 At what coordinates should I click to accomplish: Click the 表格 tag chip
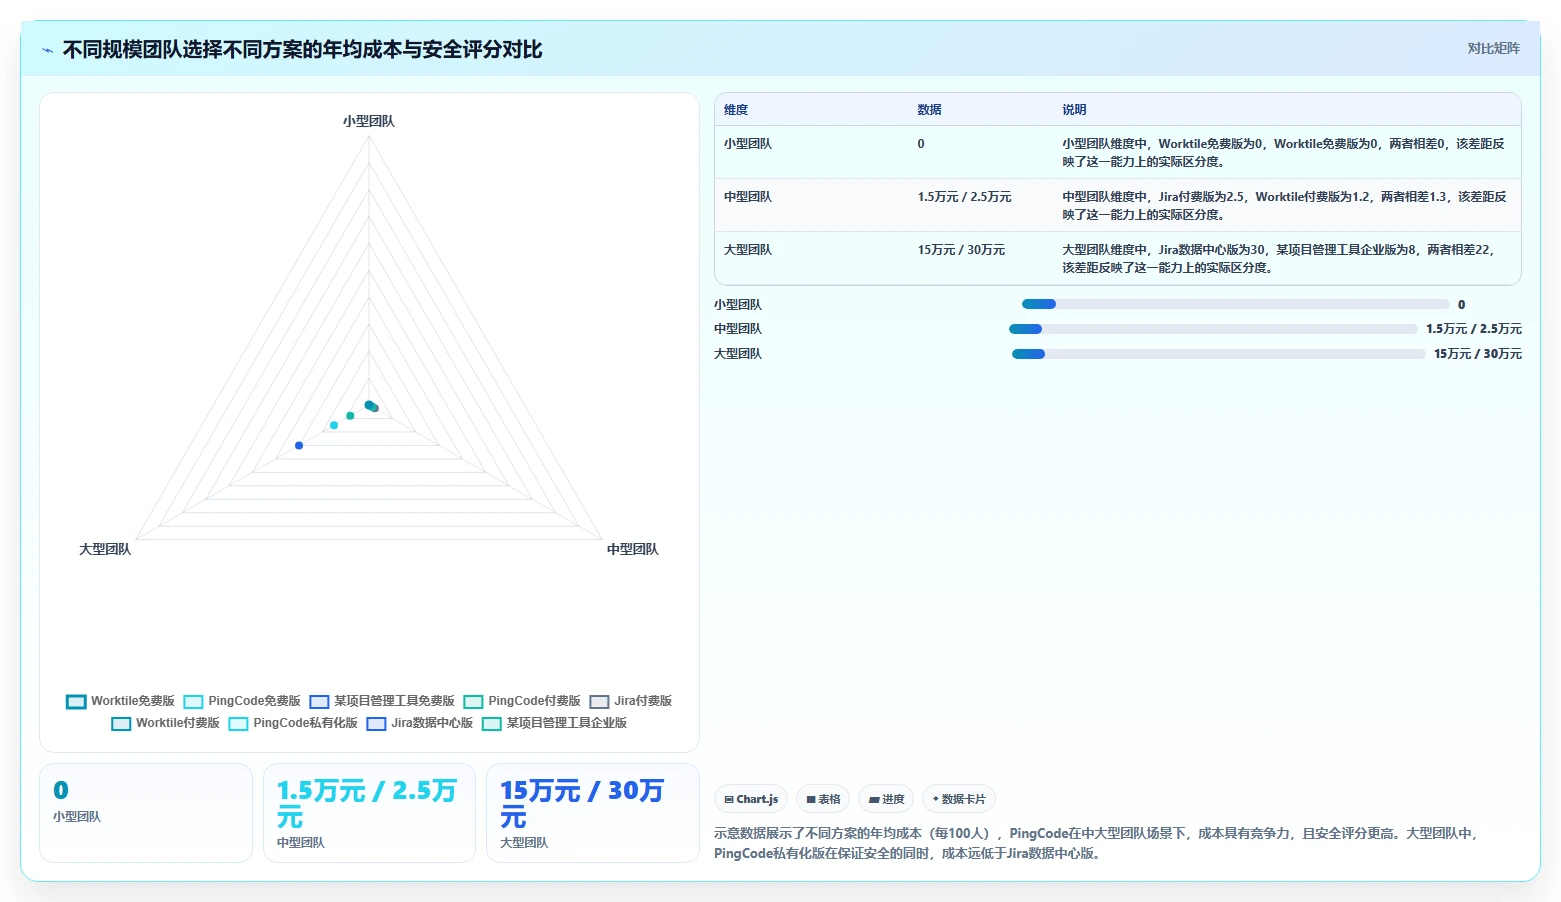[x=823, y=799]
